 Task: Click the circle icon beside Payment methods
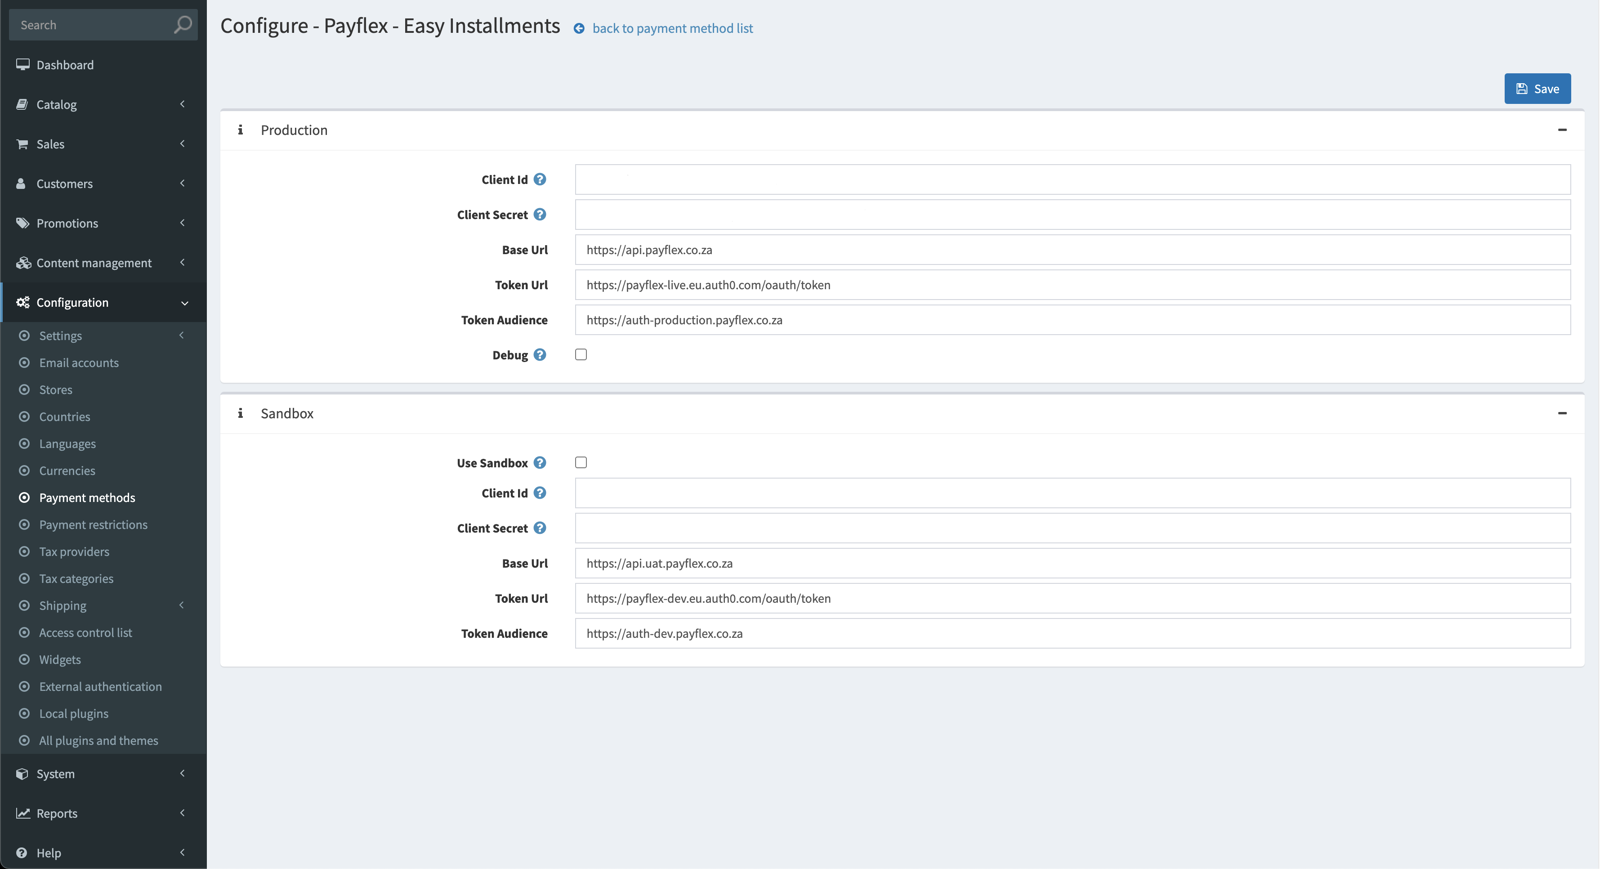[24, 498]
